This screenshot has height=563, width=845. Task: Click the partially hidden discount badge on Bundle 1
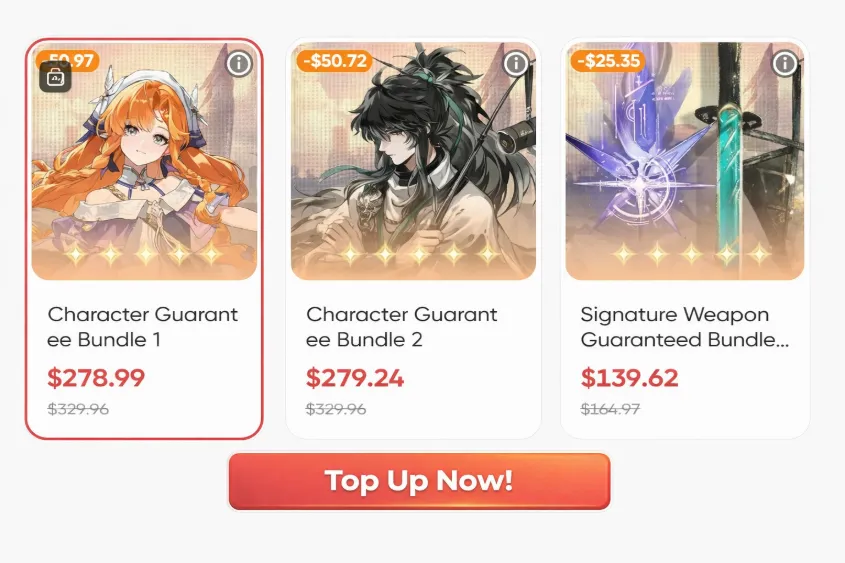pyautogui.click(x=68, y=60)
